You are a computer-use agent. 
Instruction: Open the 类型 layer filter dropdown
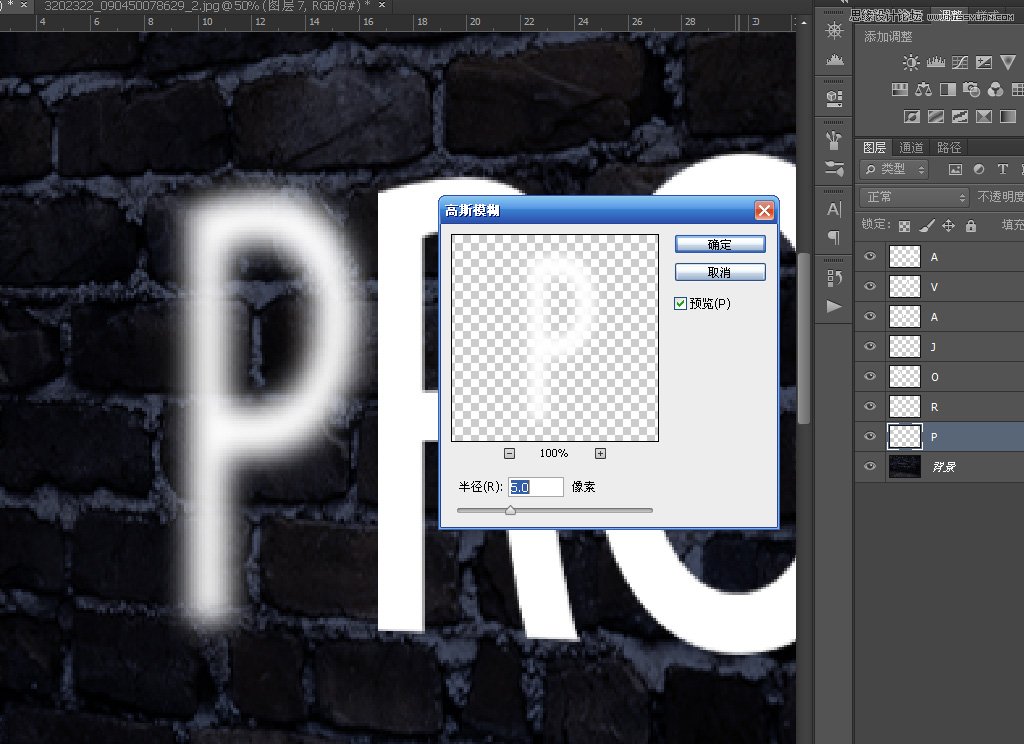(x=893, y=169)
